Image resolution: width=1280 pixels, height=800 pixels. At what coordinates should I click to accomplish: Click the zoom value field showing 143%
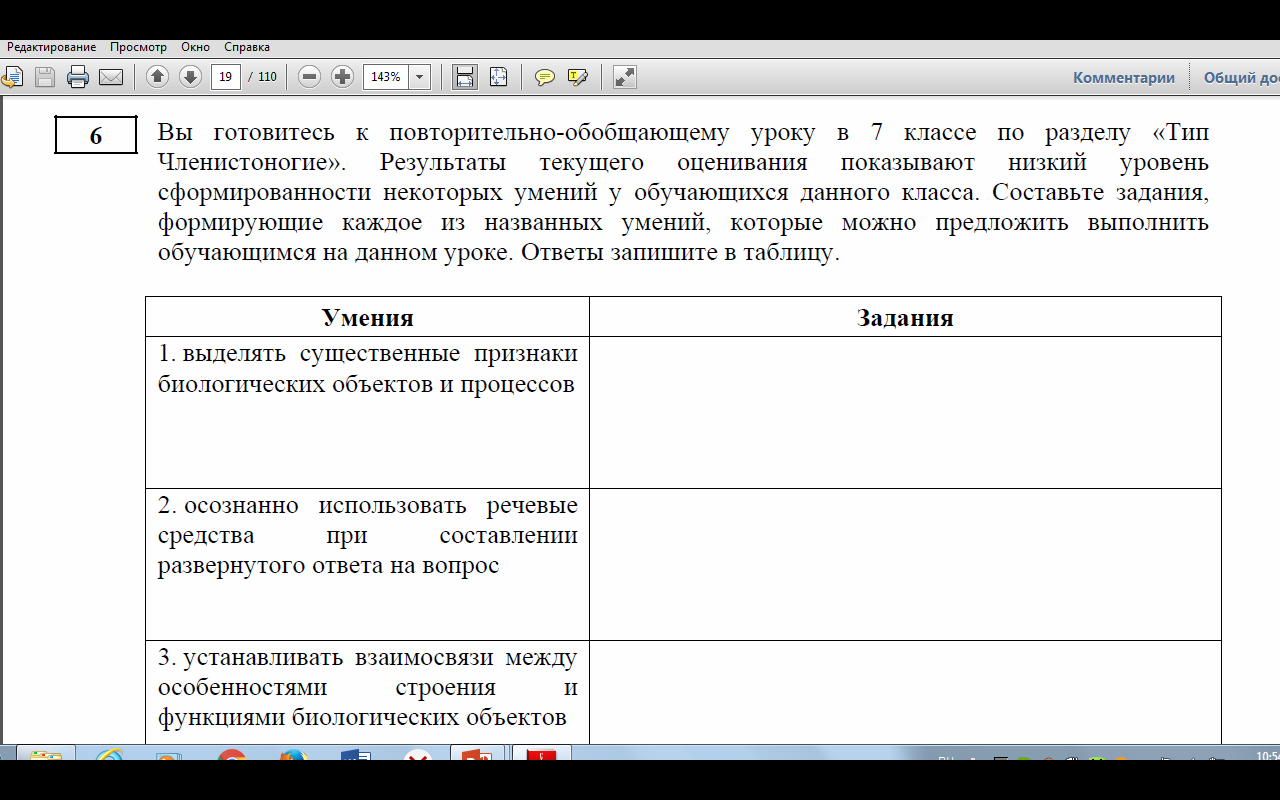click(385, 77)
